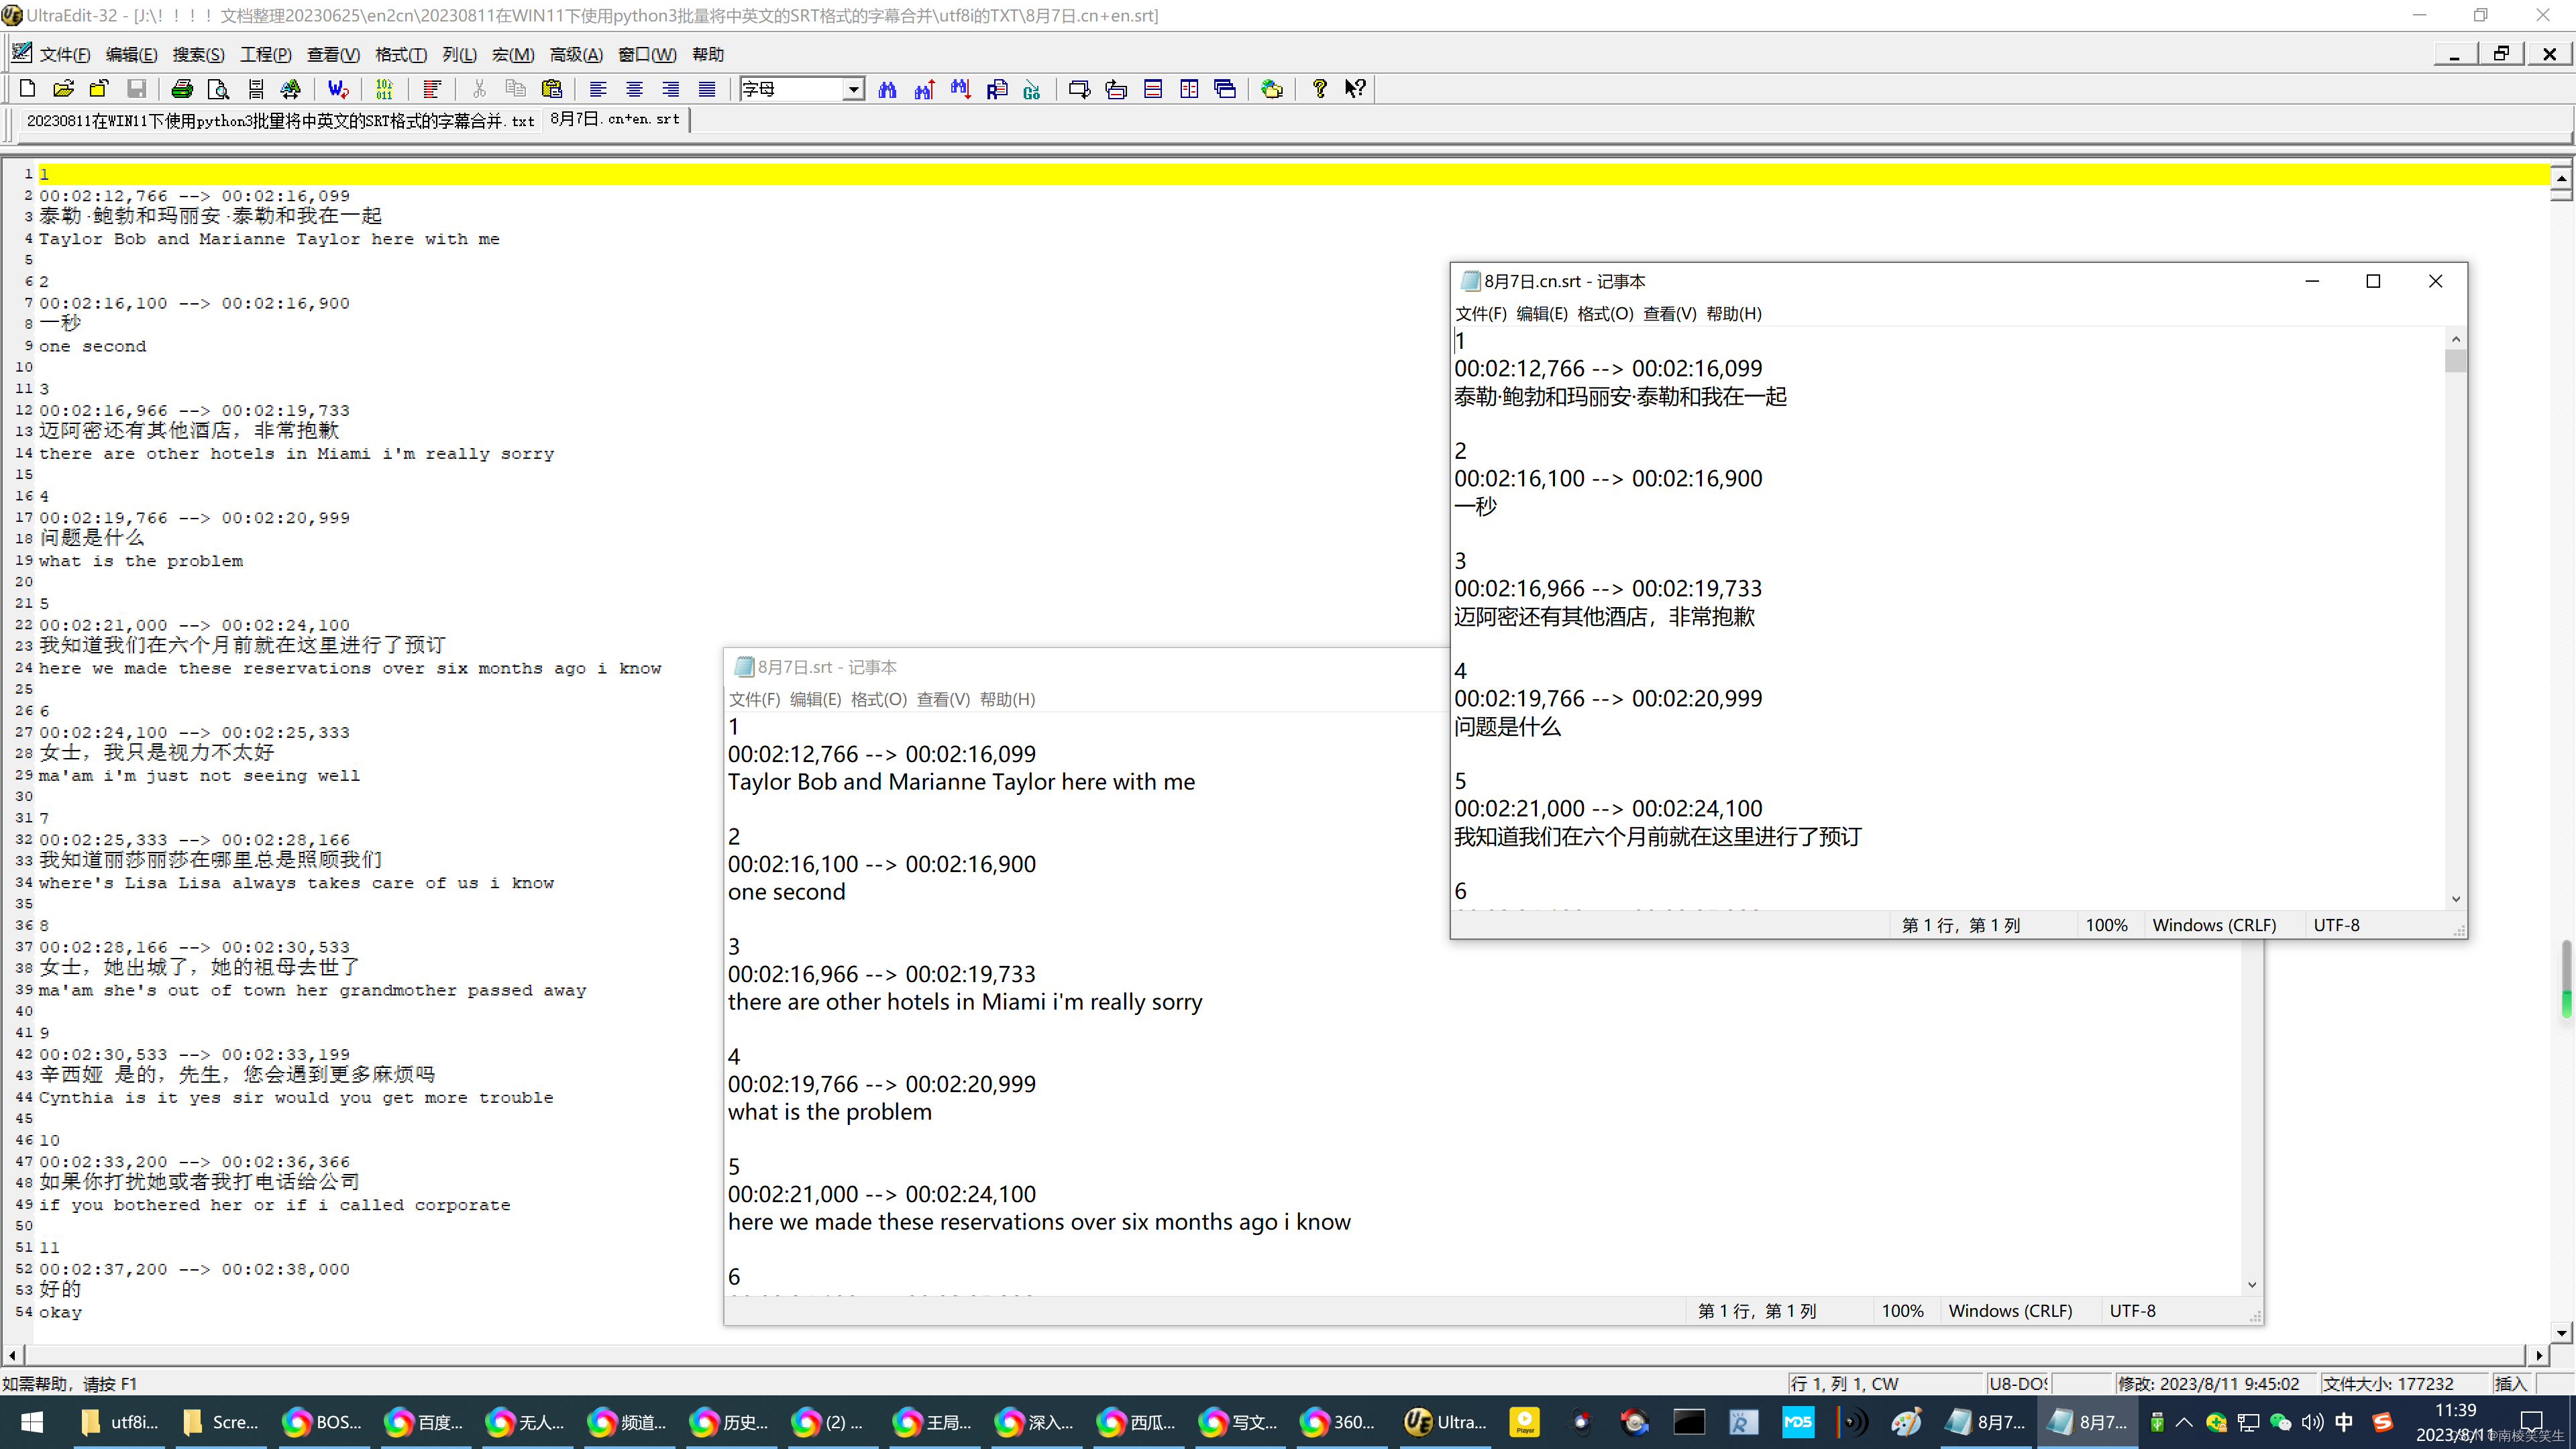Expand hidden system tray icons chevron
The width and height of the screenshot is (2576, 1449).
[2184, 1422]
